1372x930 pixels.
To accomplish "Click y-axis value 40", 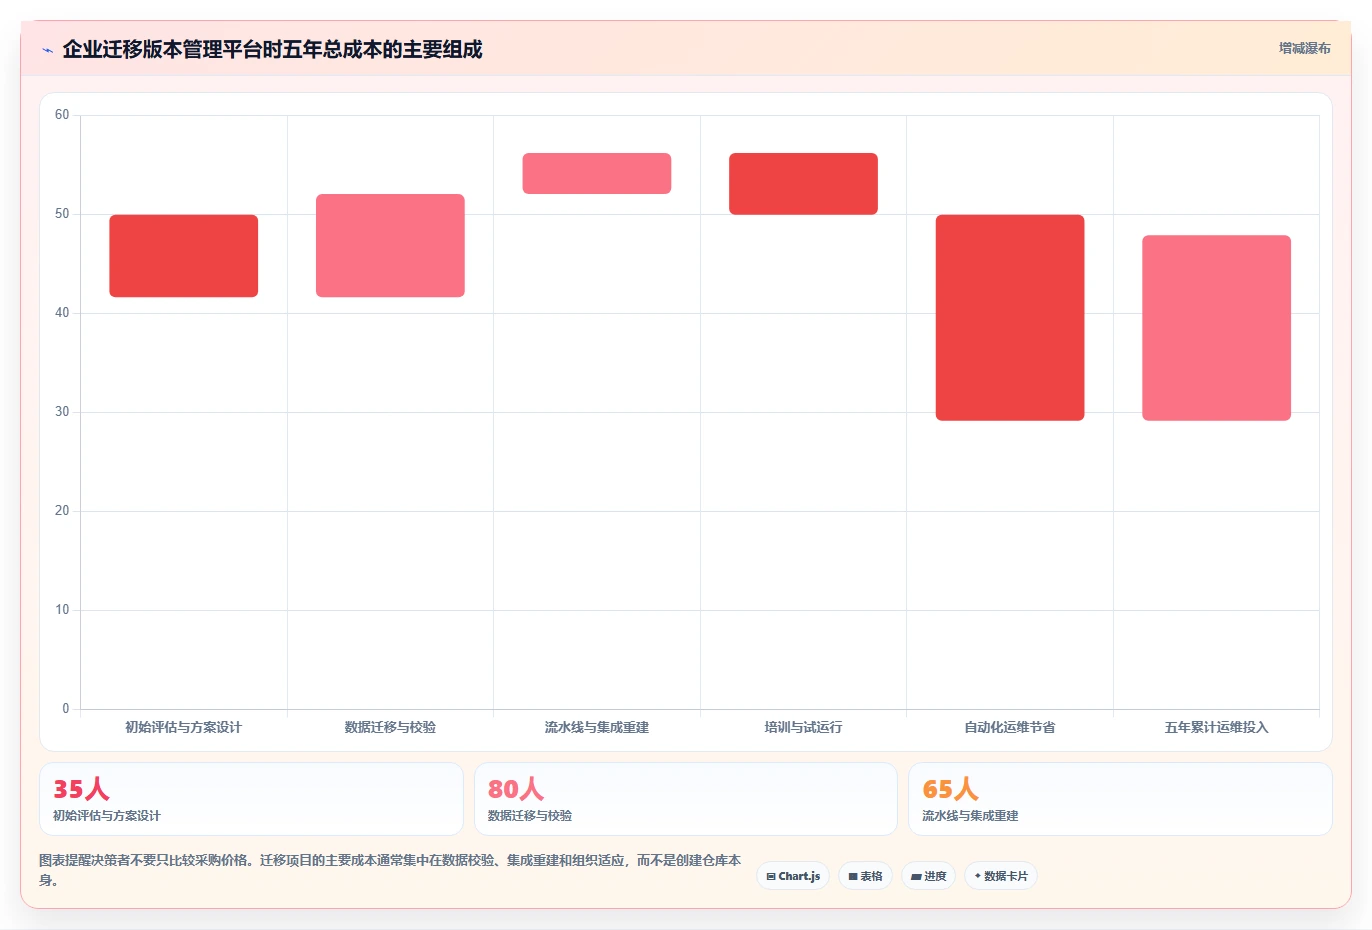I will [x=62, y=313].
